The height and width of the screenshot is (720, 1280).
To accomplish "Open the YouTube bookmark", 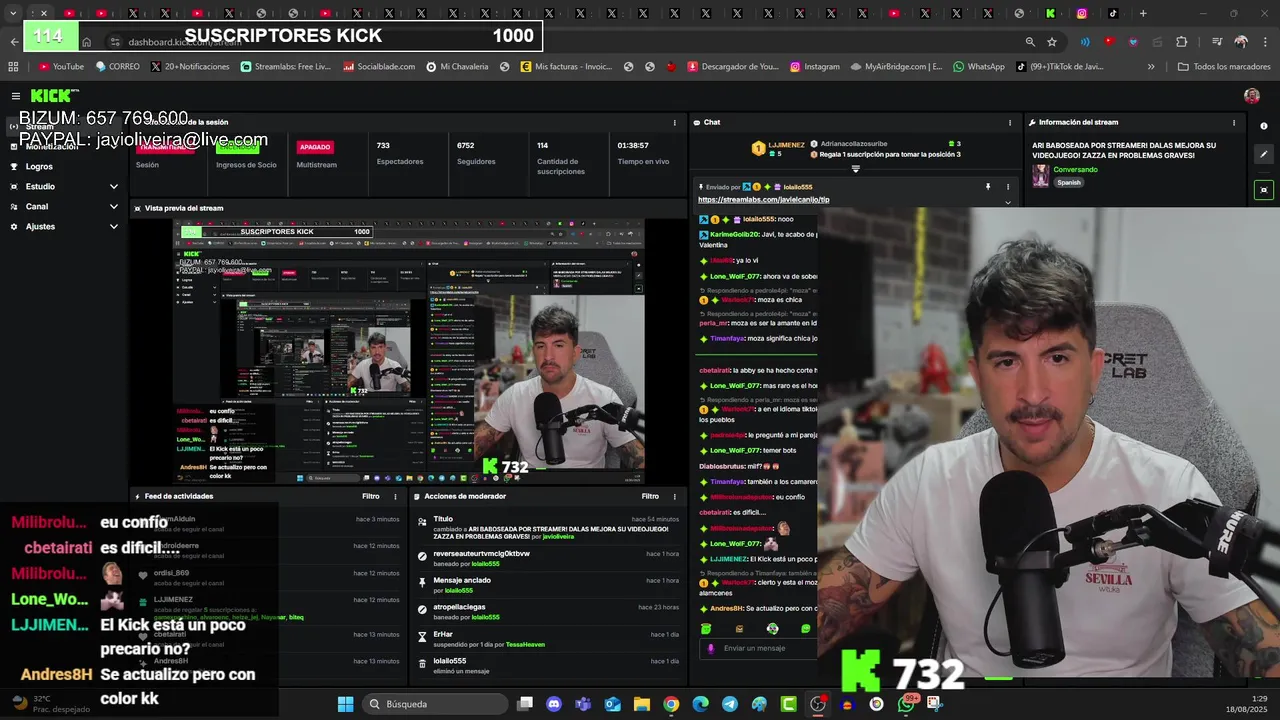I will (x=61, y=67).
